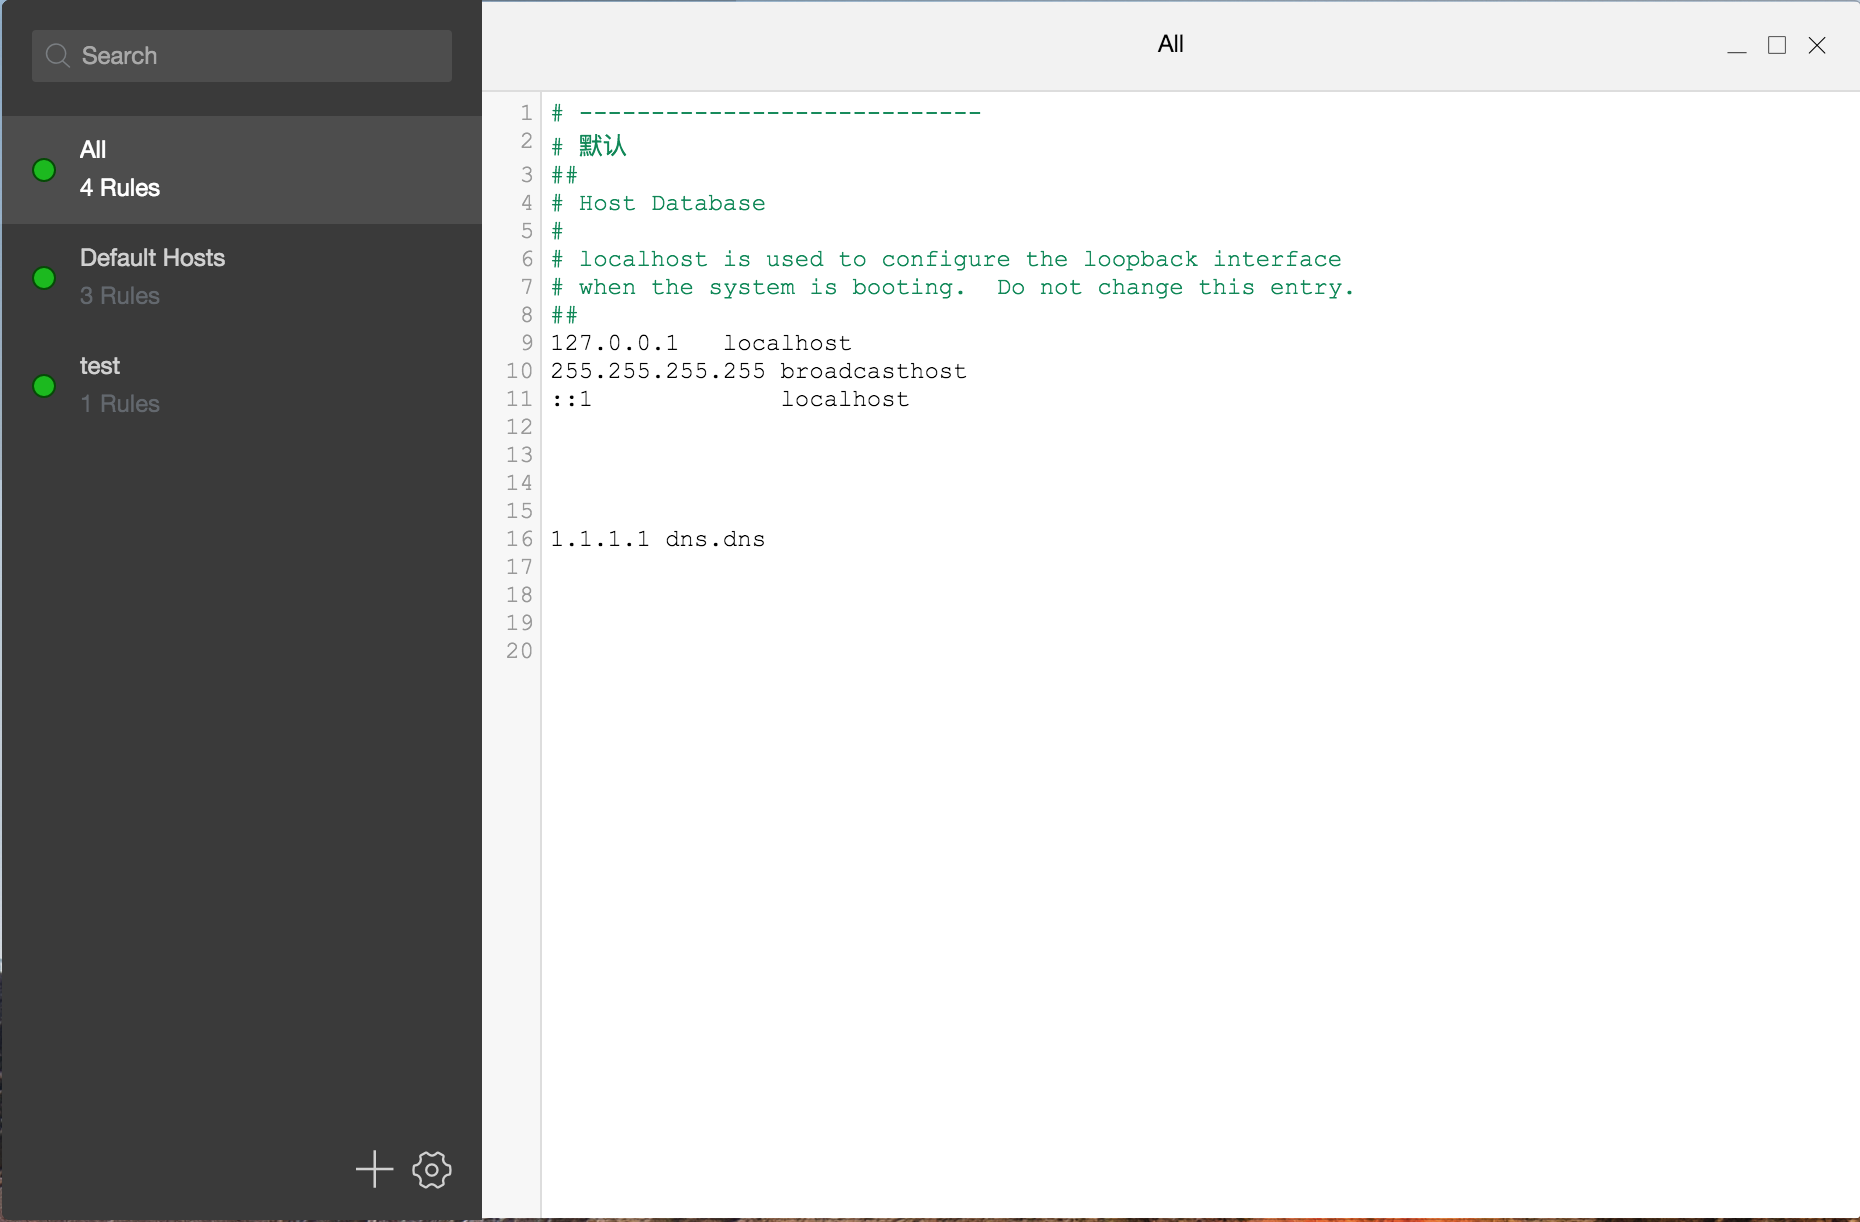Screen dimensions: 1860x1222
Task: Toggle the green status dot for All
Action: click(x=44, y=170)
